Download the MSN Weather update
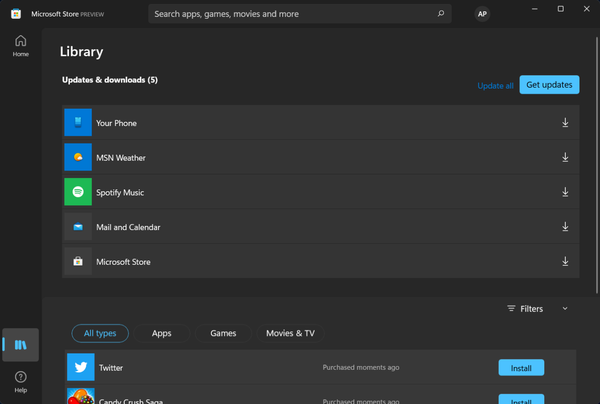 (565, 157)
